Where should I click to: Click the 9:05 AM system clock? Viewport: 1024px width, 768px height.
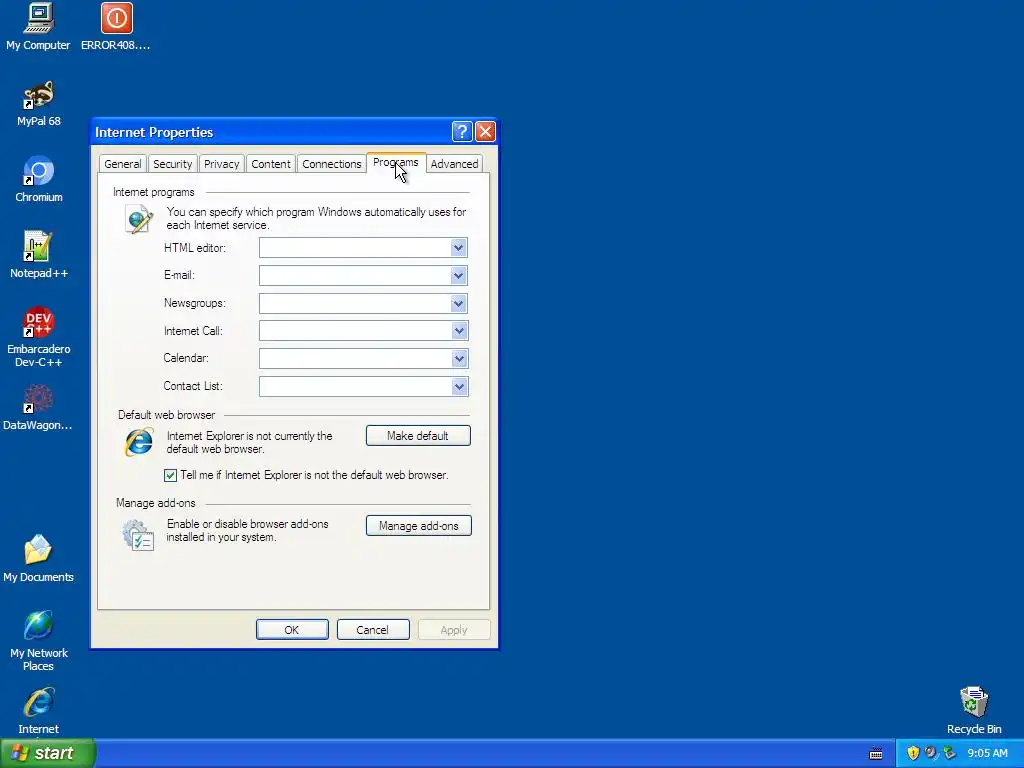987,753
